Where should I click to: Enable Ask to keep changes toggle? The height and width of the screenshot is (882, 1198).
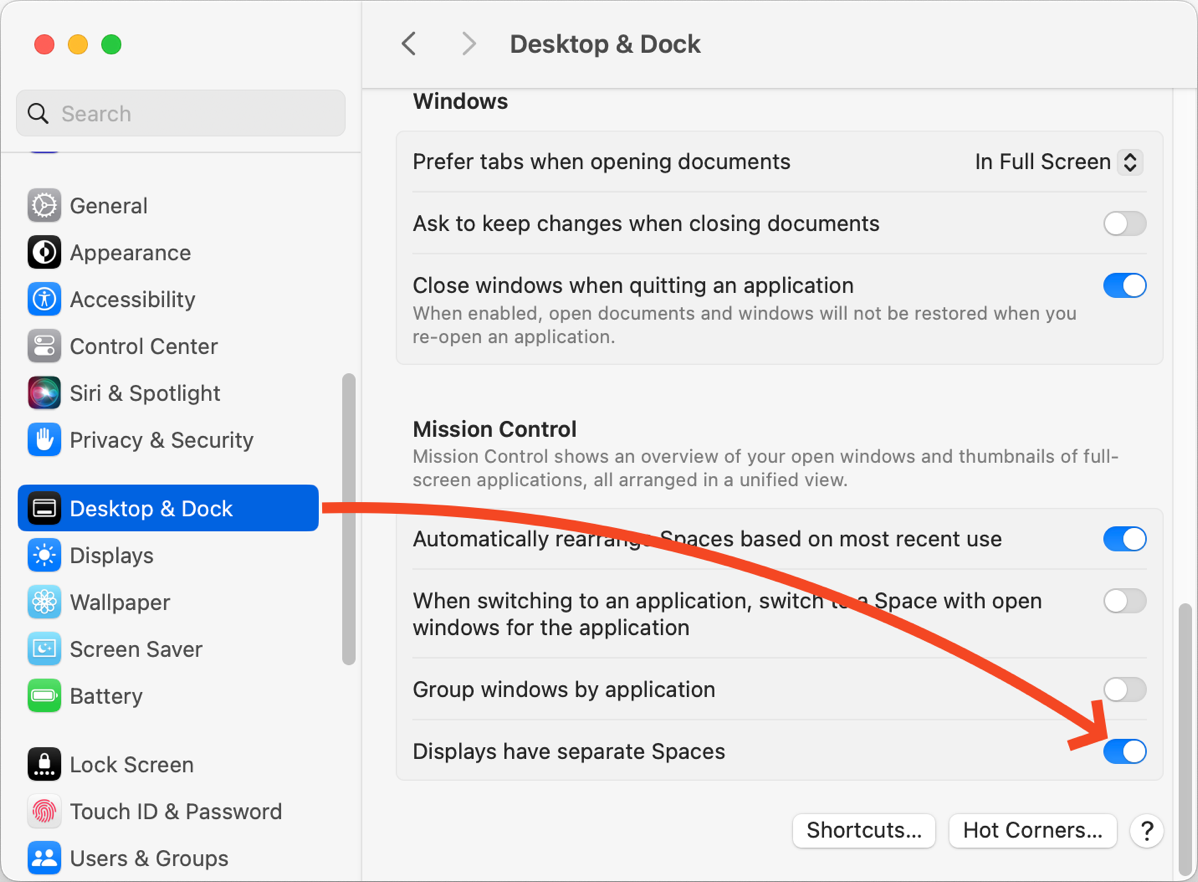coord(1124,224)
